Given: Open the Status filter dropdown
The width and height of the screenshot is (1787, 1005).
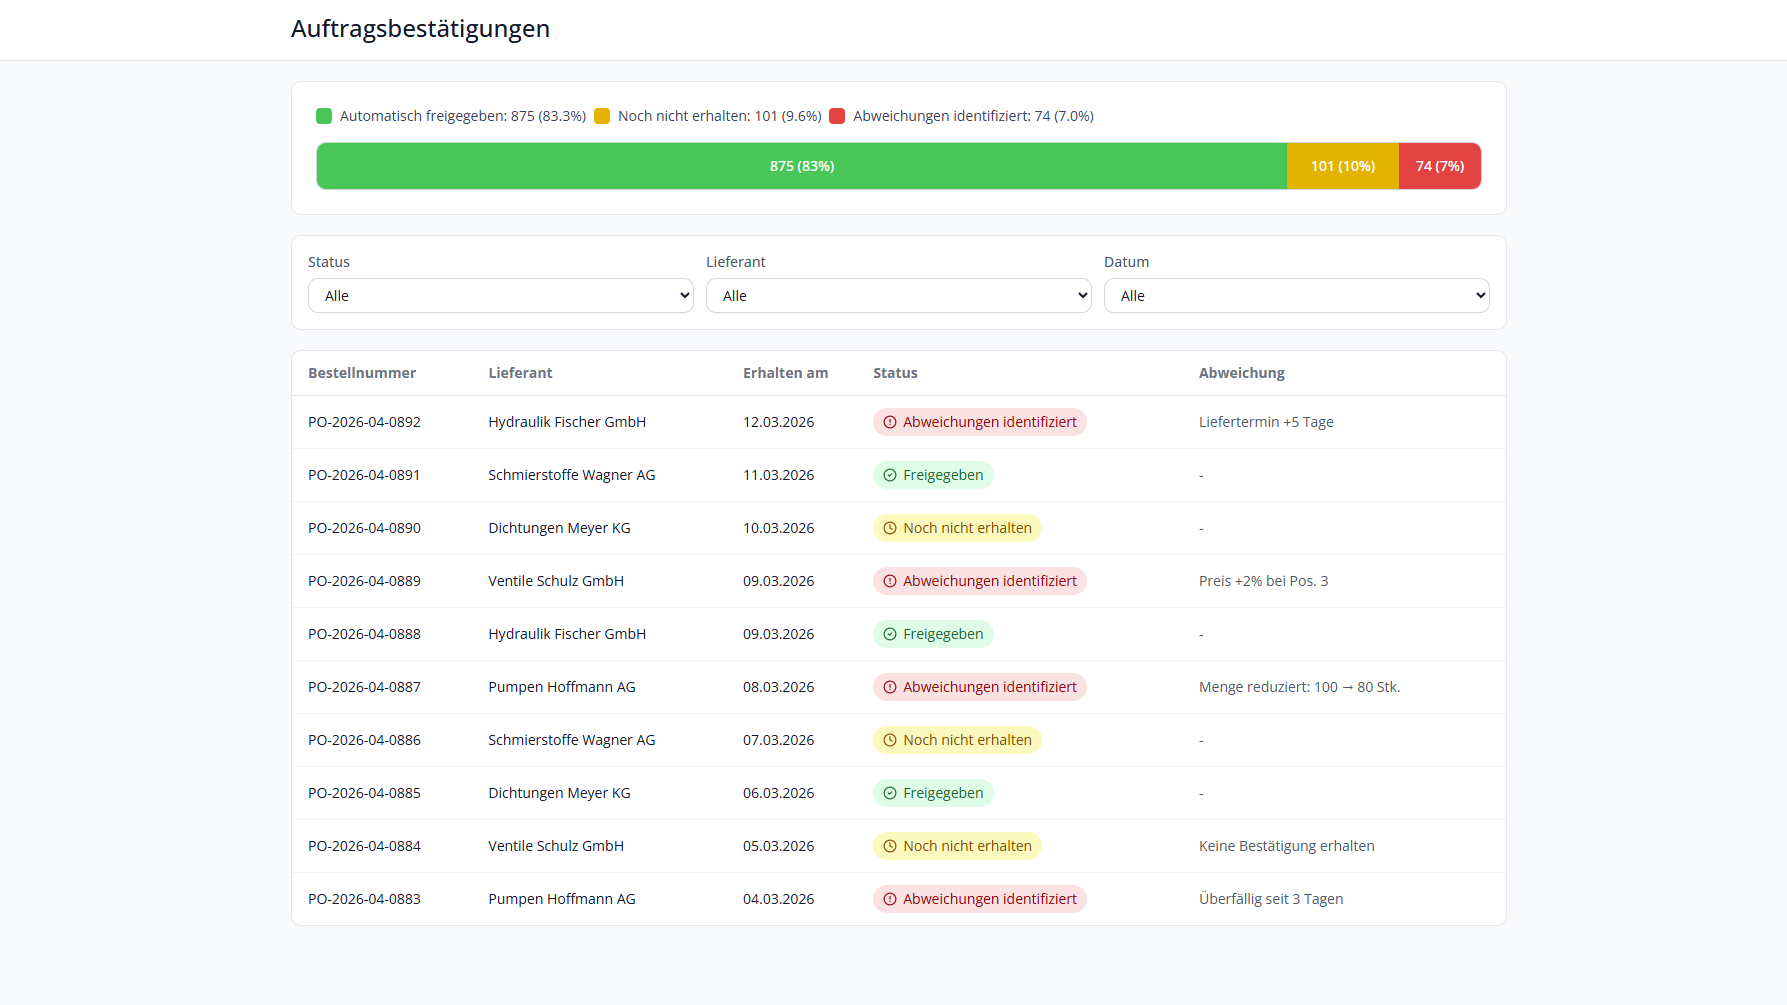Looking at the screenshot, I should click(500, 296).
